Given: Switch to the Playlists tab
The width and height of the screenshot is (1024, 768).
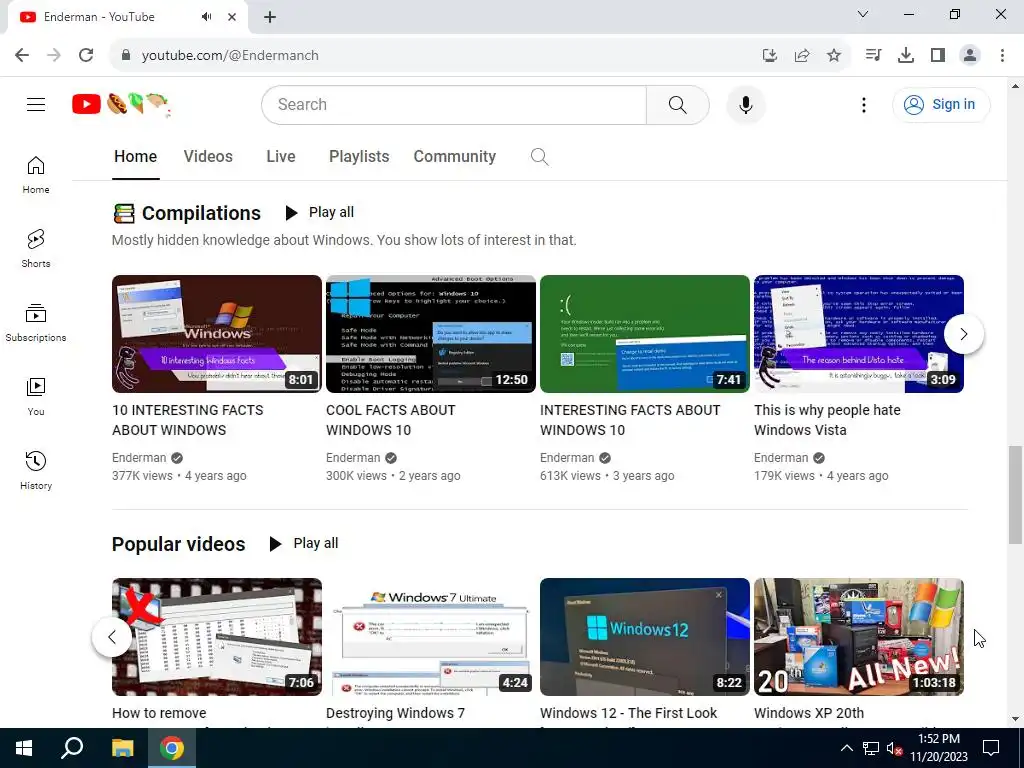Looking at the screenshot, I should point(359,157).
